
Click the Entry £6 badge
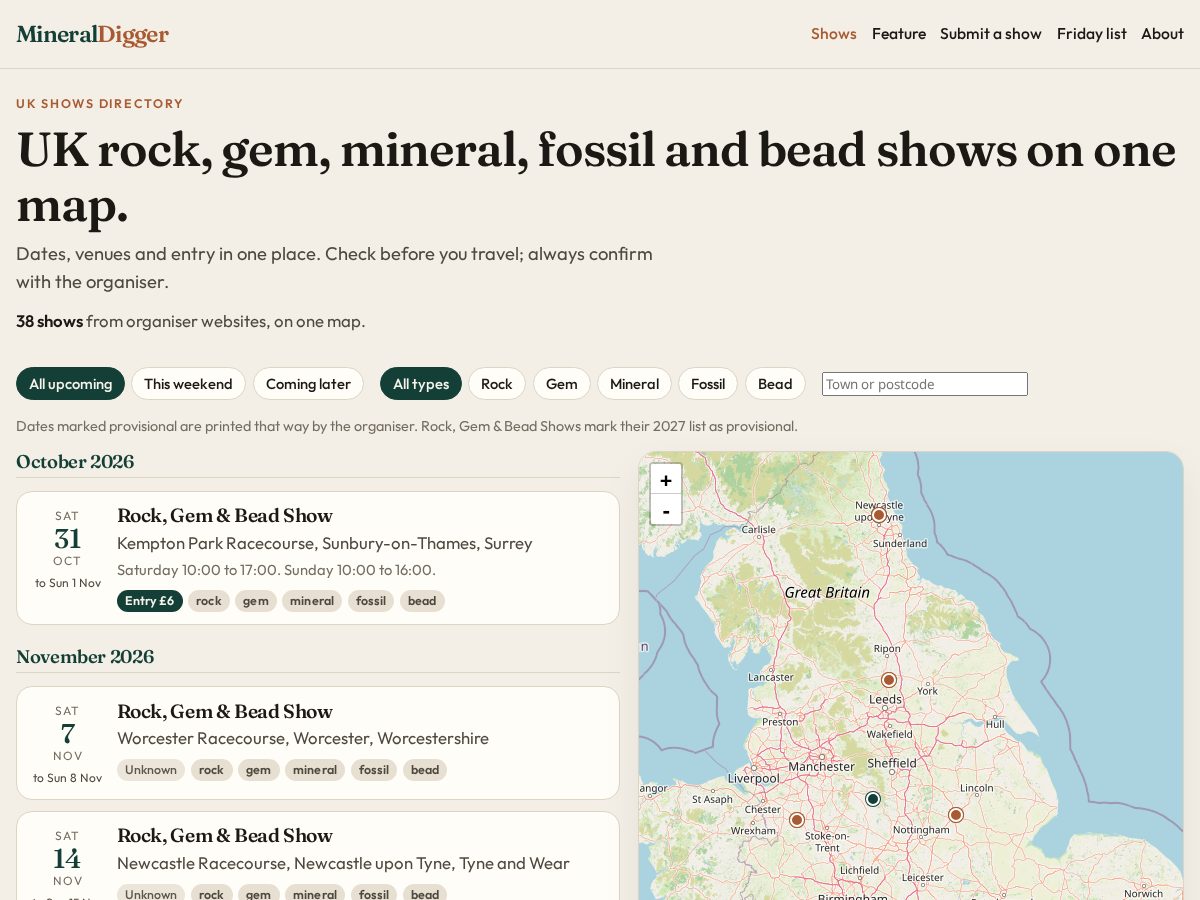click(x=149, y=601)
